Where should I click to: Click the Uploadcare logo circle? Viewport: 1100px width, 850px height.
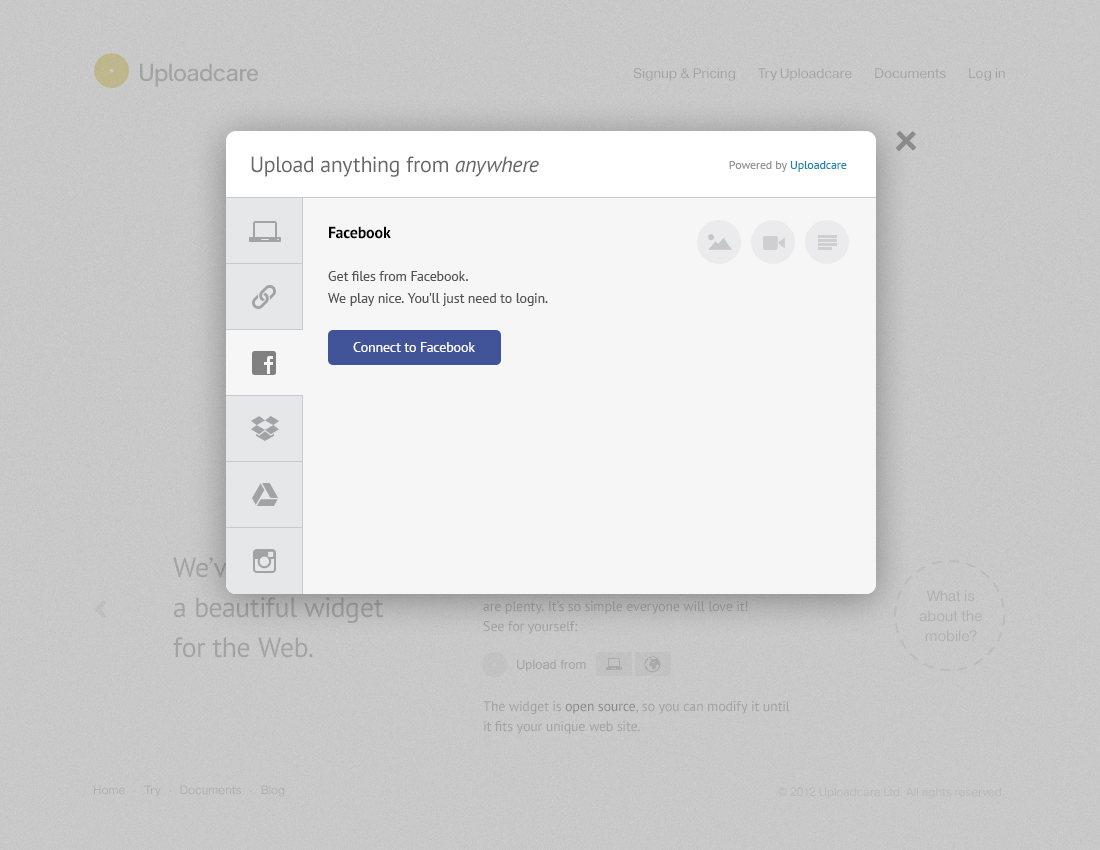pyautogui.click(x=112, y=71)
